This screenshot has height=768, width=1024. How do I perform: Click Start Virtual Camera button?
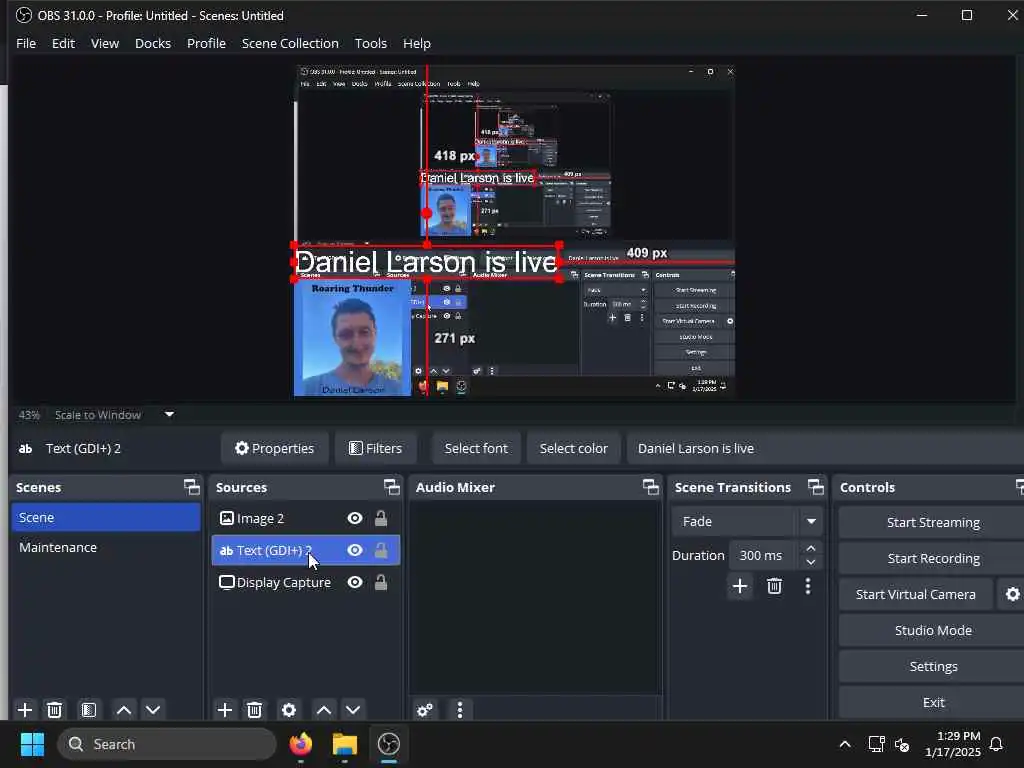[x=916, y=594]
